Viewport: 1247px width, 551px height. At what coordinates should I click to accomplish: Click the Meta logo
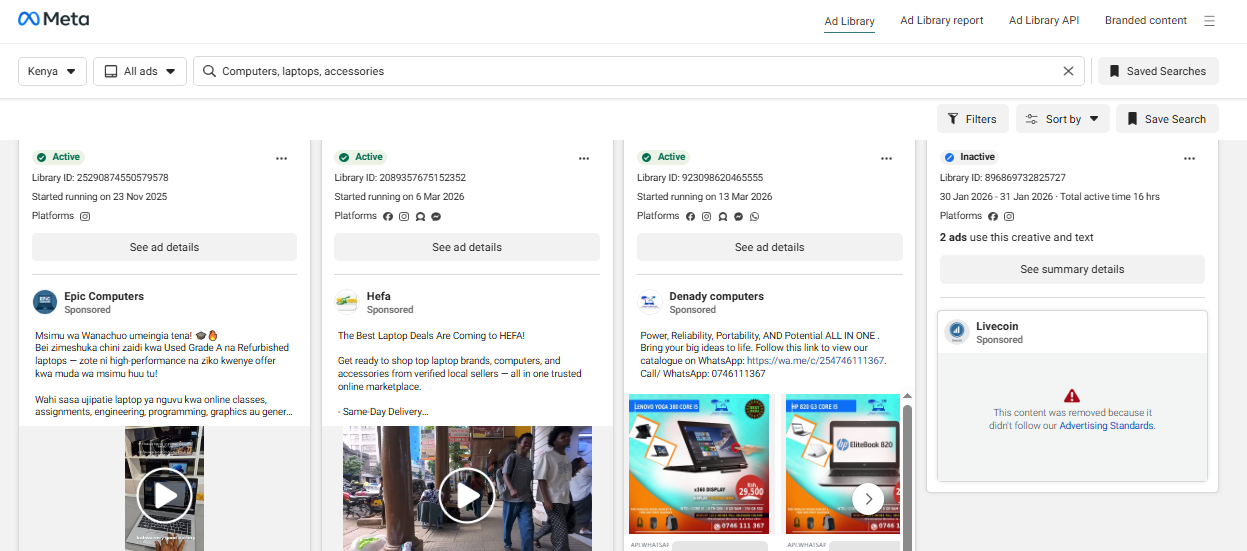[x=53, y=19]
